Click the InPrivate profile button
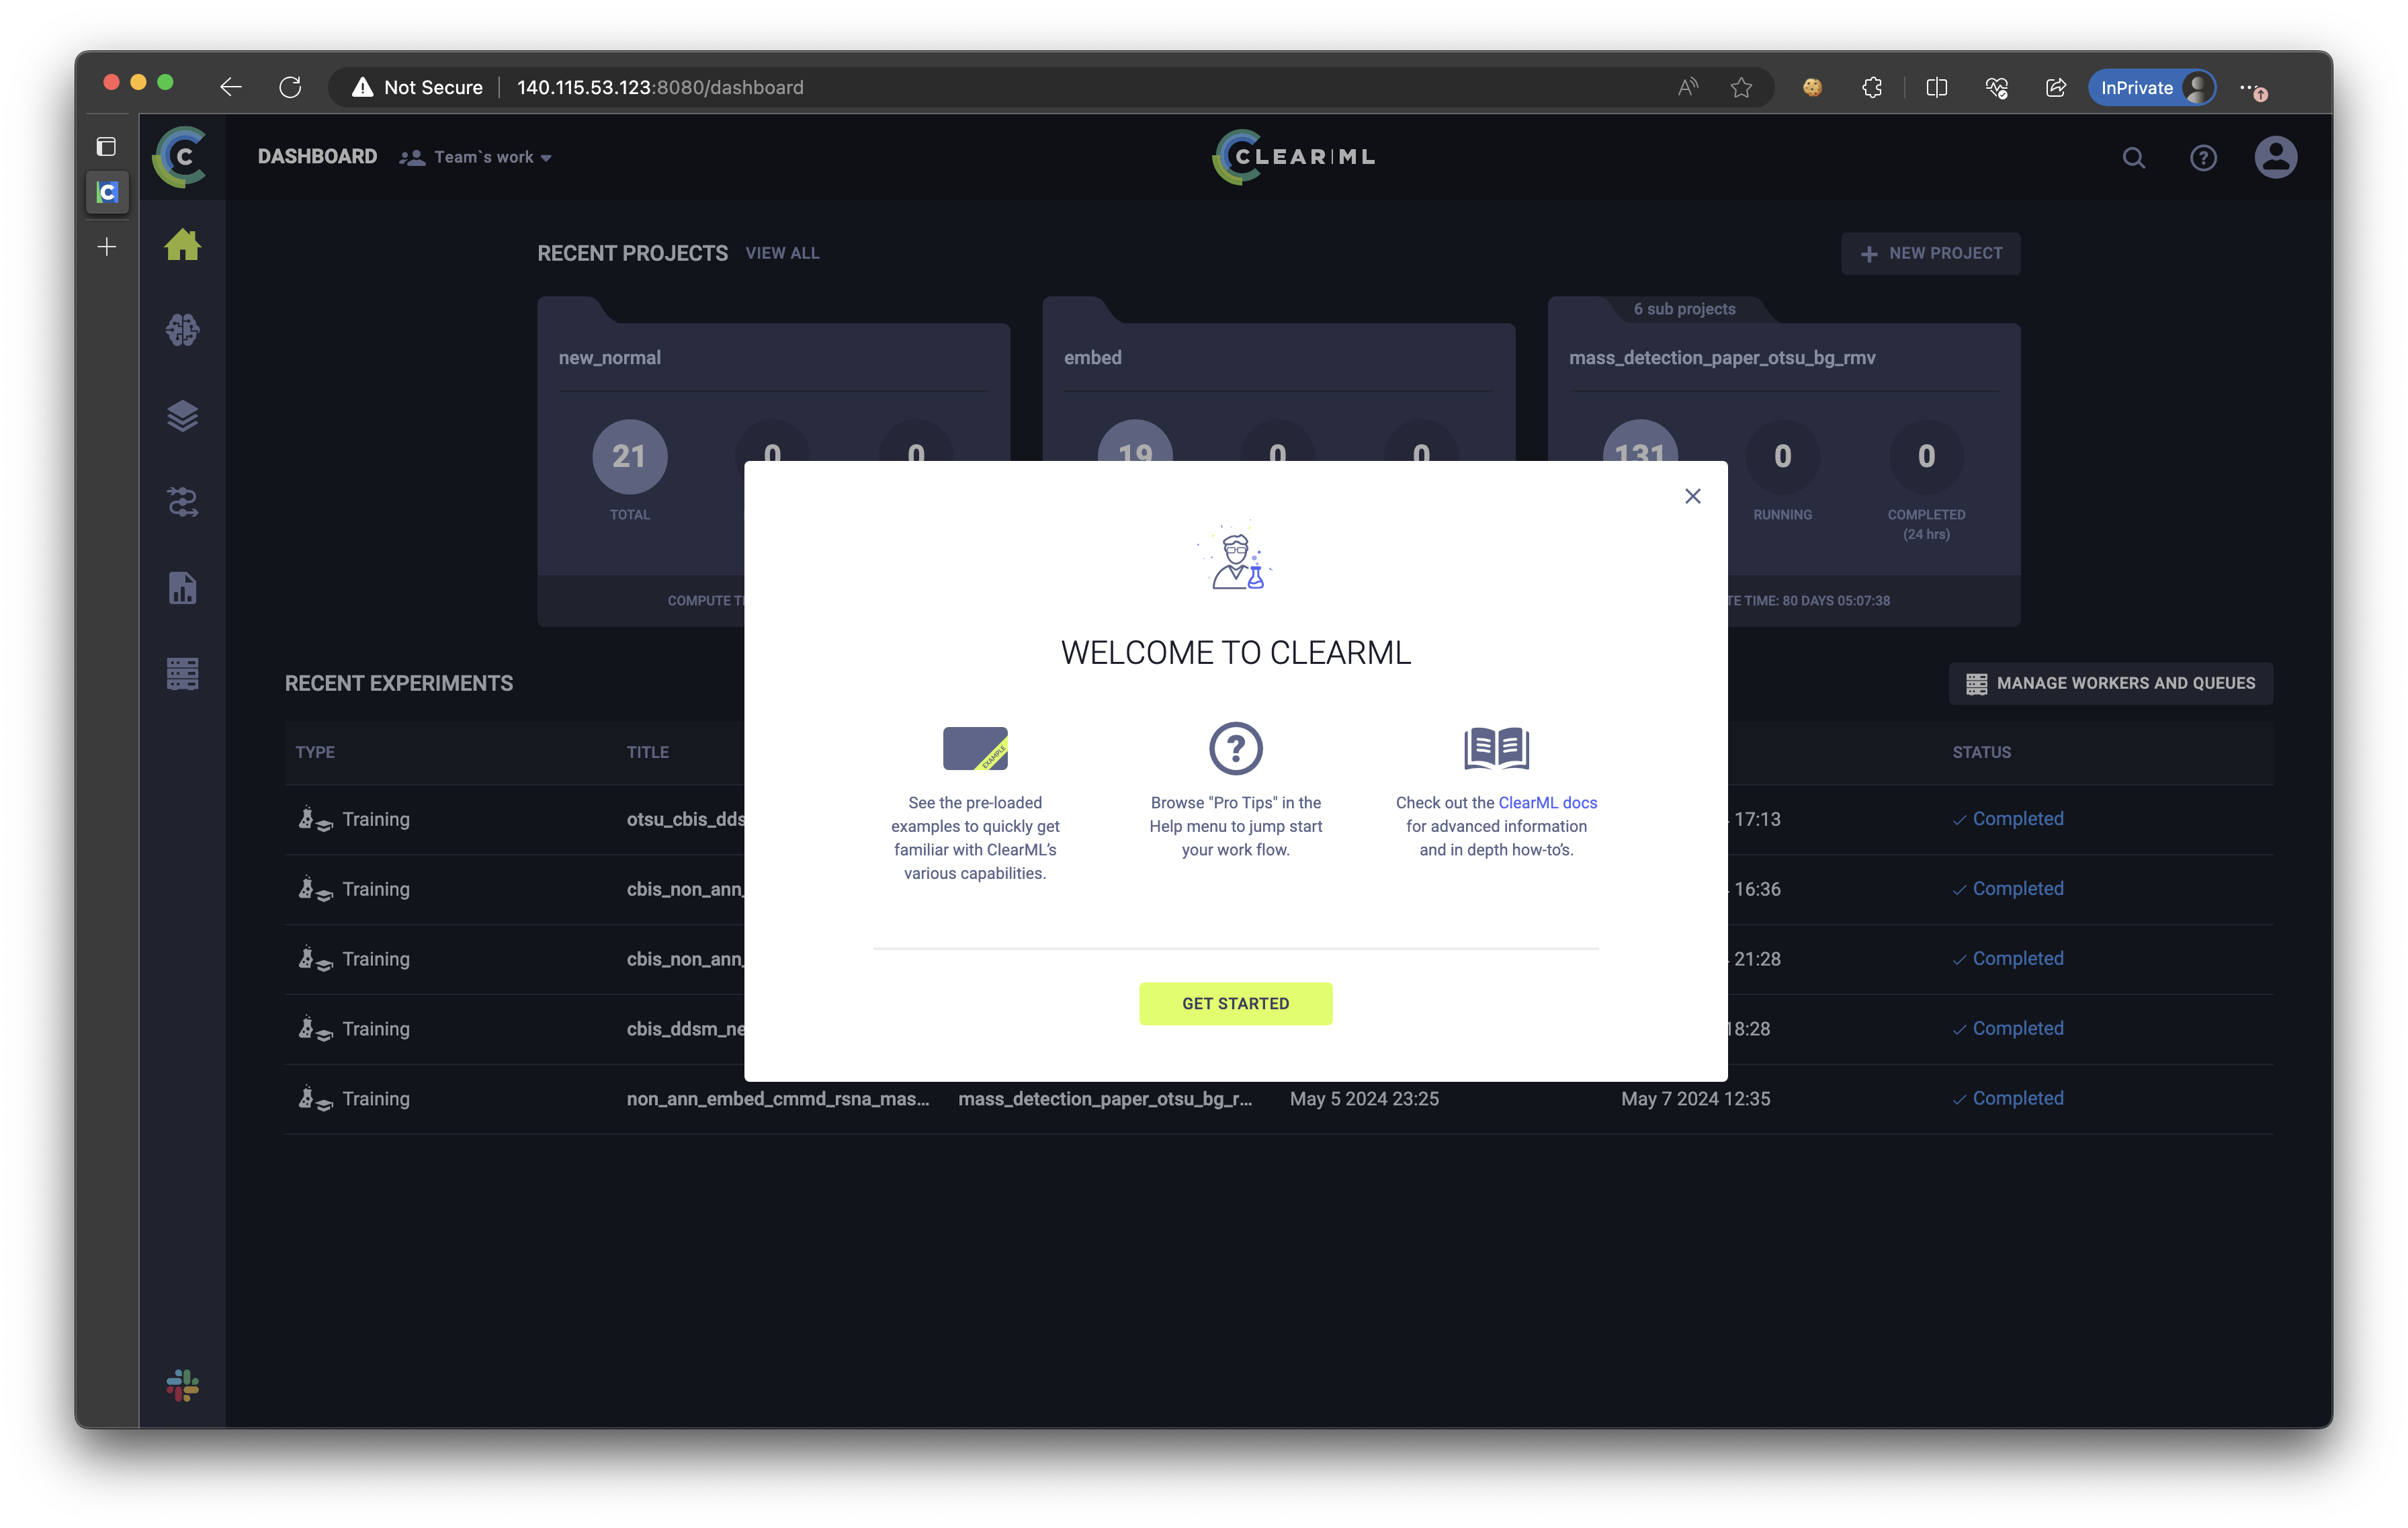Viewport: 2408px width, 1528px height. 2152,87
